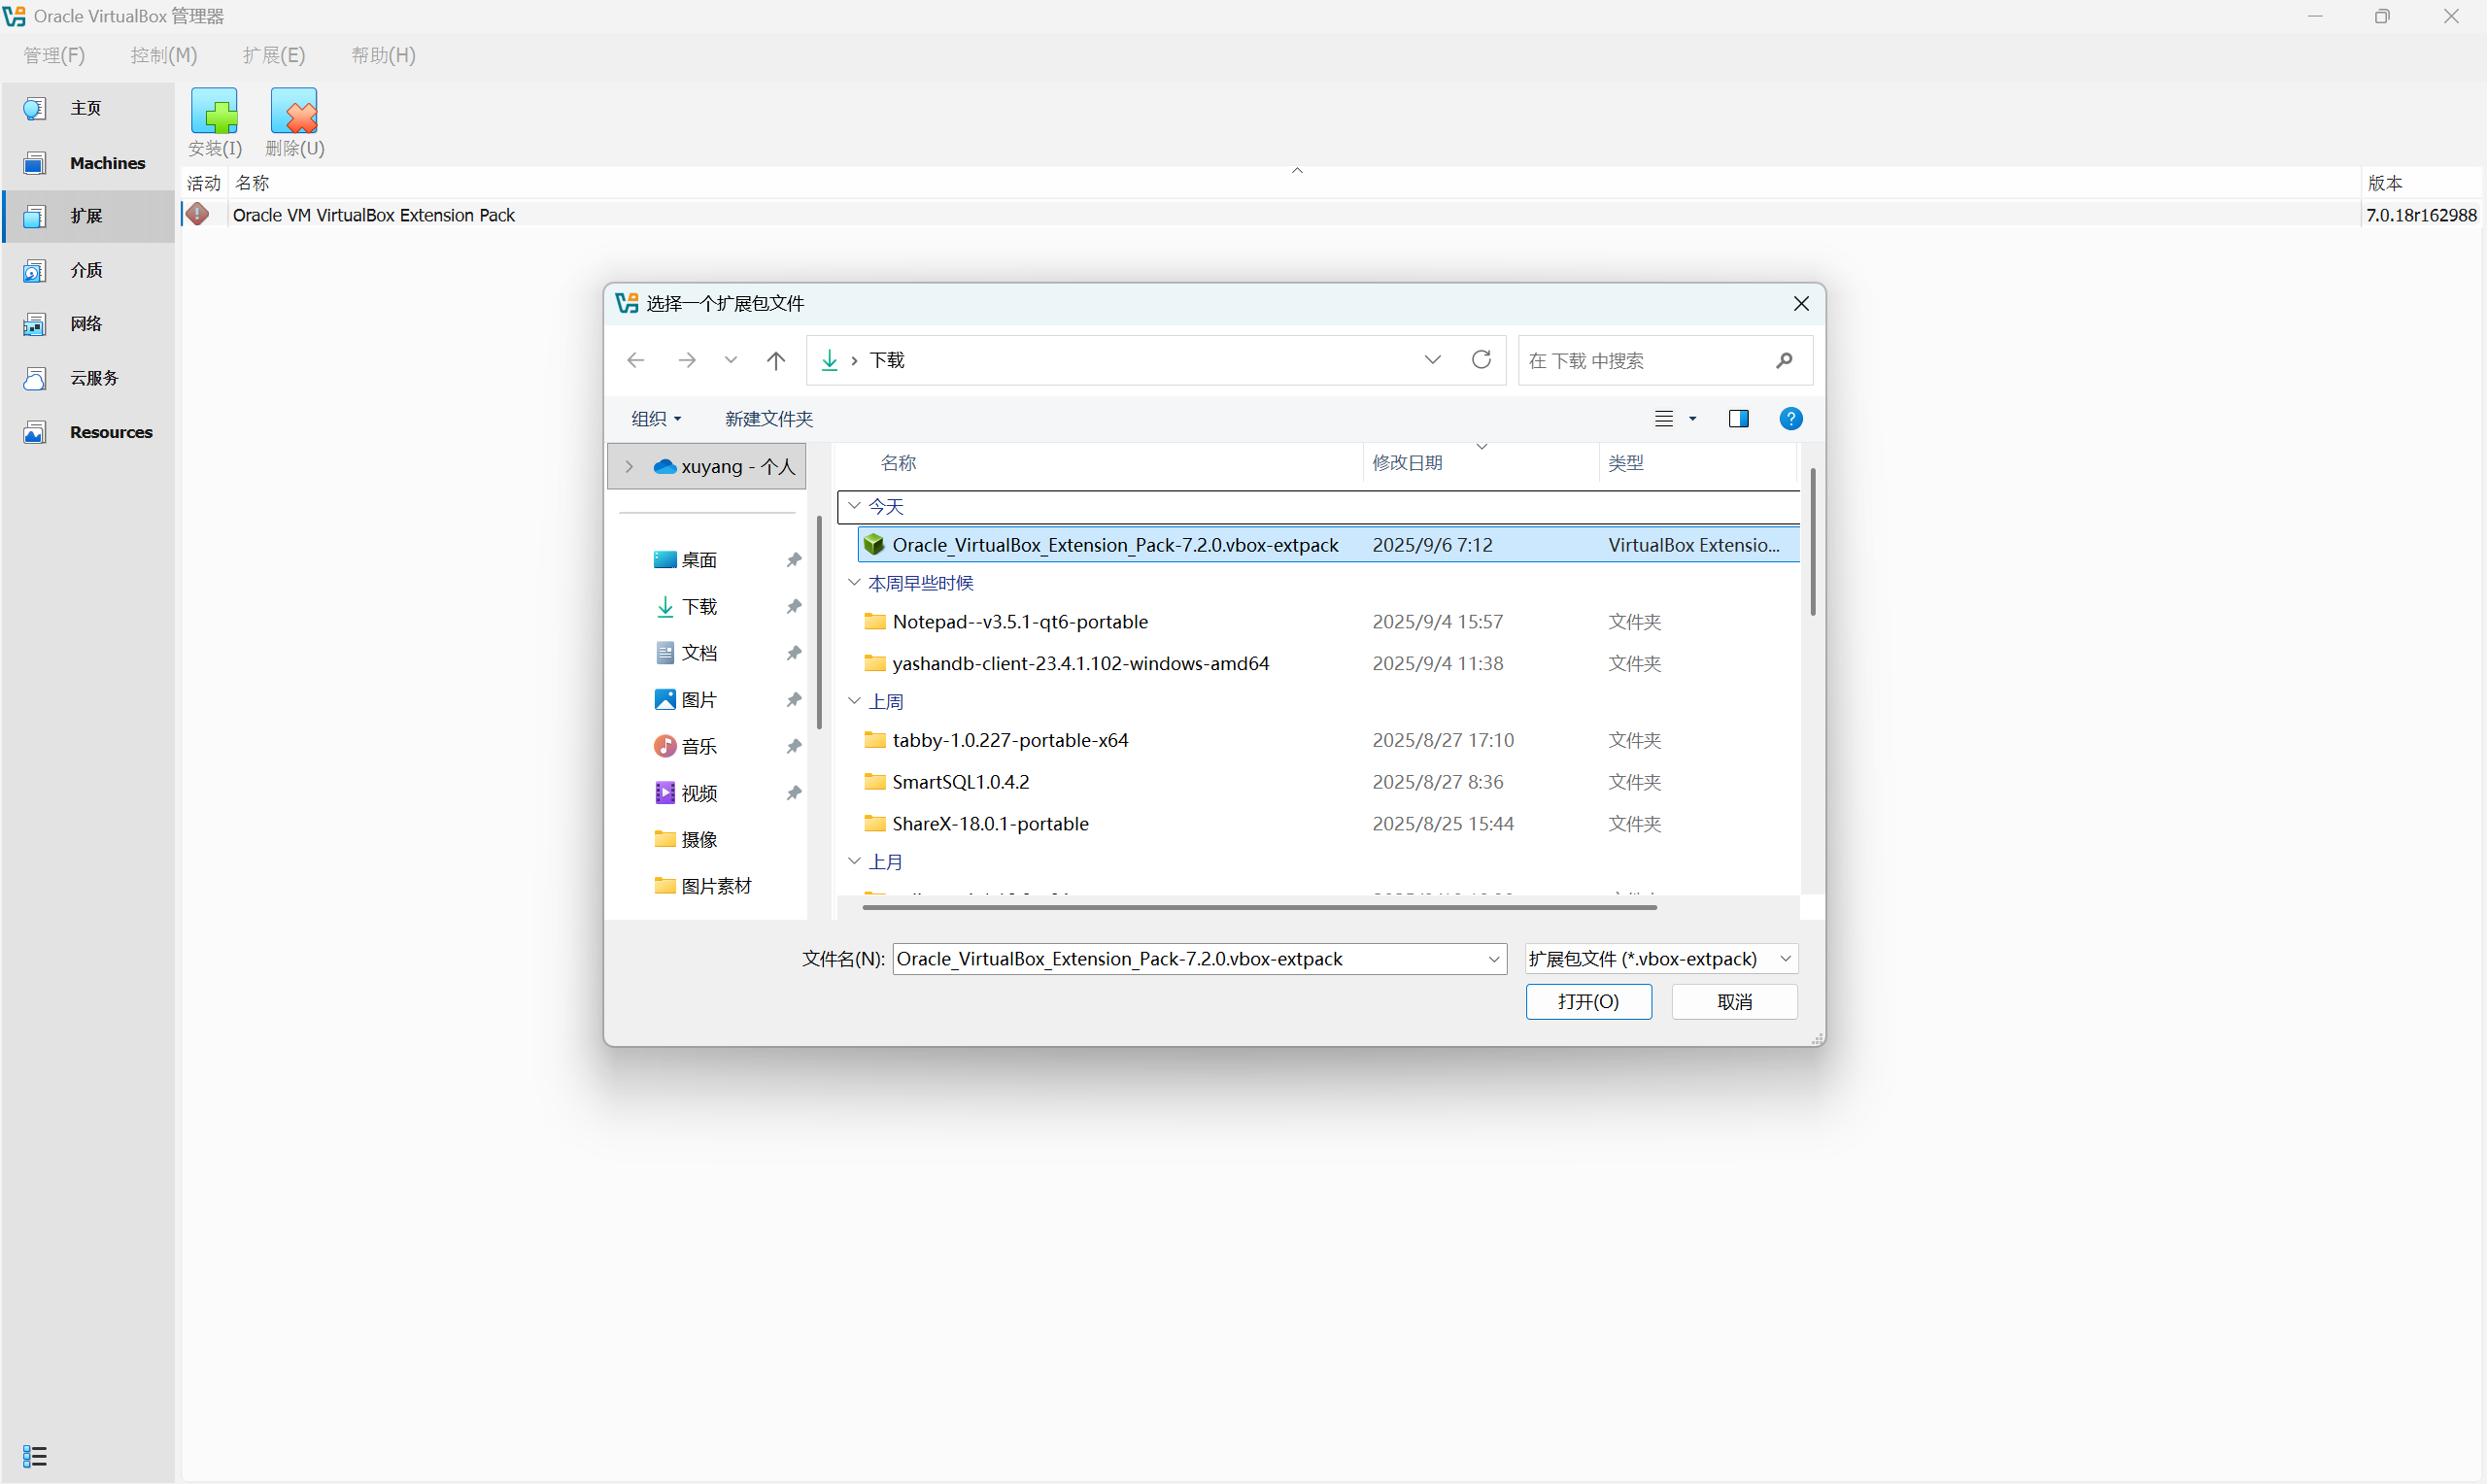Viewport: 2487px width, 1484px height.
Task: Open Machines in the sidebar
Action: (106, 163)
